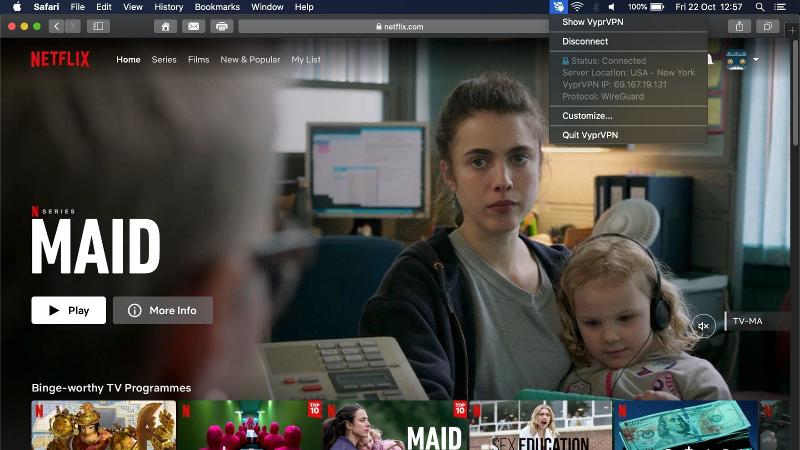The image size is (800, 450).
Task: Click the Netflix logo
Action: (x=60, y=59)
